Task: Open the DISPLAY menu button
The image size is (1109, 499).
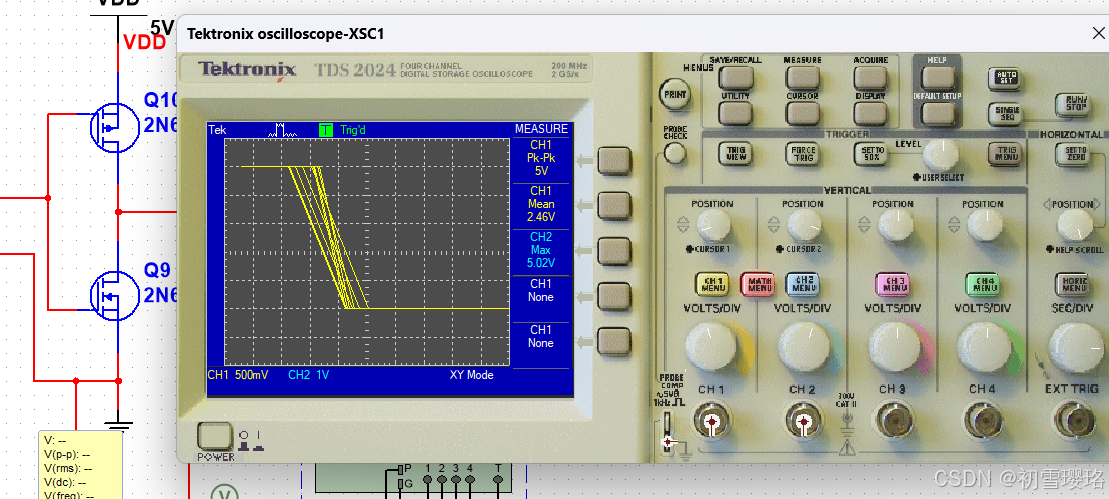Action: [x=870, y=113]
